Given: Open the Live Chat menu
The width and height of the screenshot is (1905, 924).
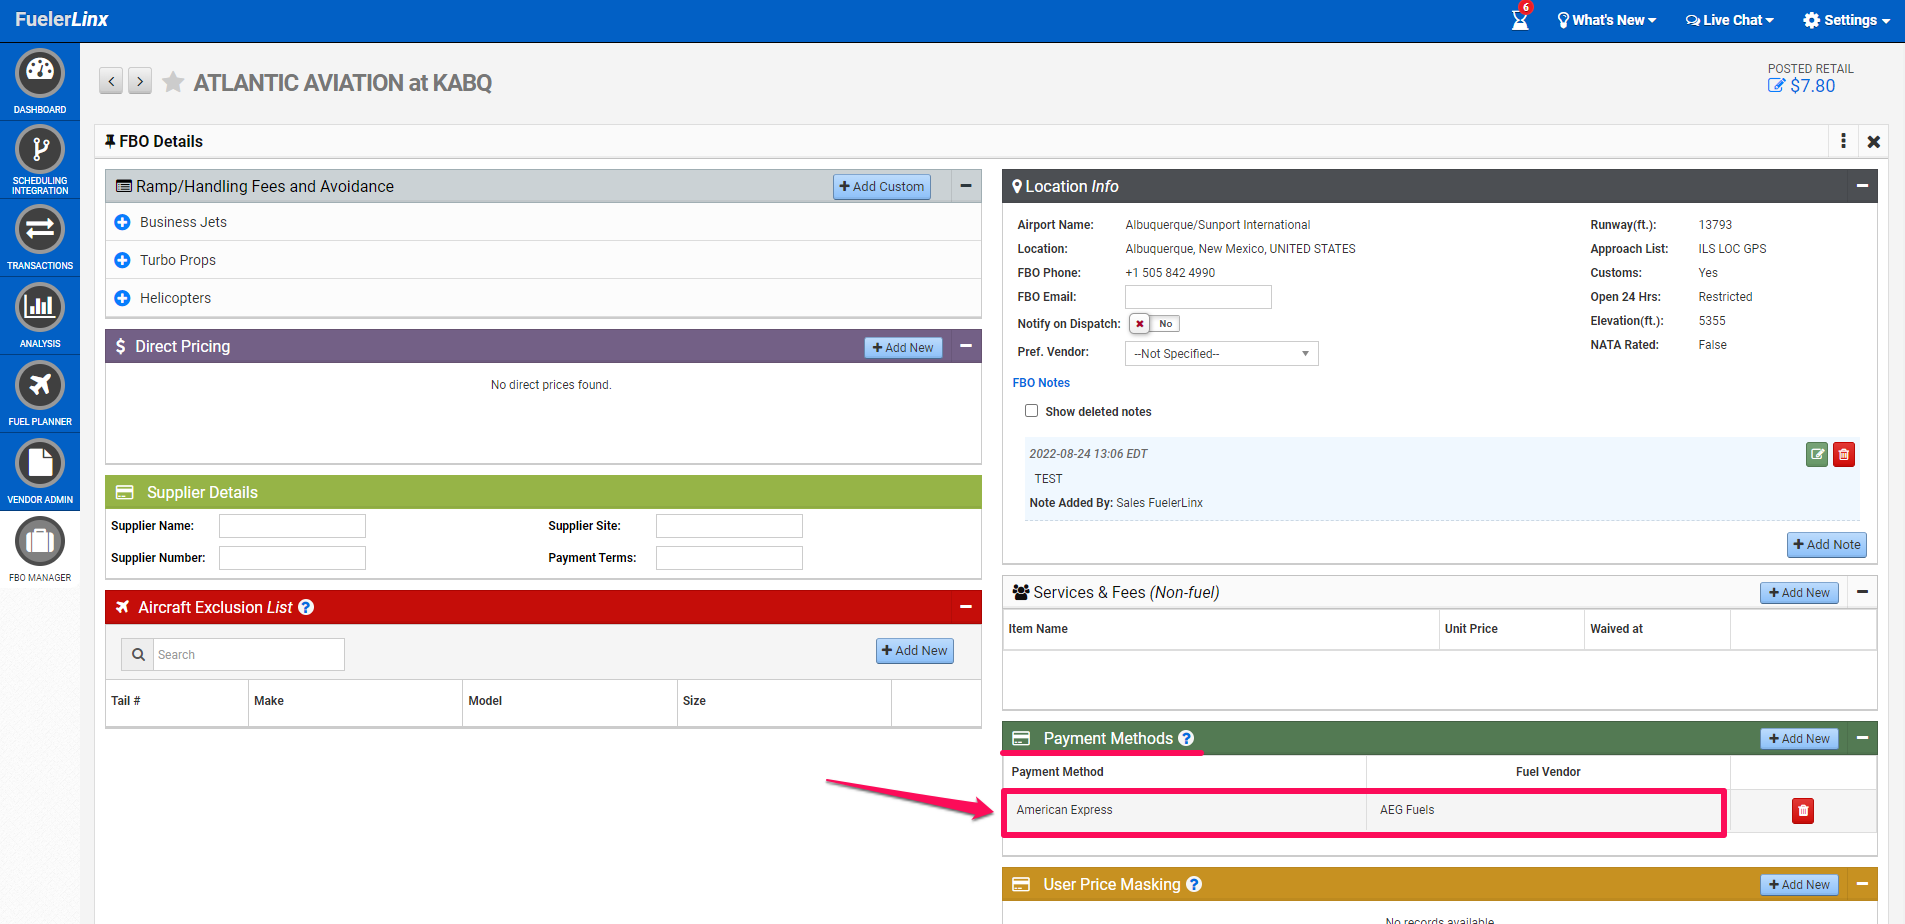Looking at the screenshot, I should 1729,20.
